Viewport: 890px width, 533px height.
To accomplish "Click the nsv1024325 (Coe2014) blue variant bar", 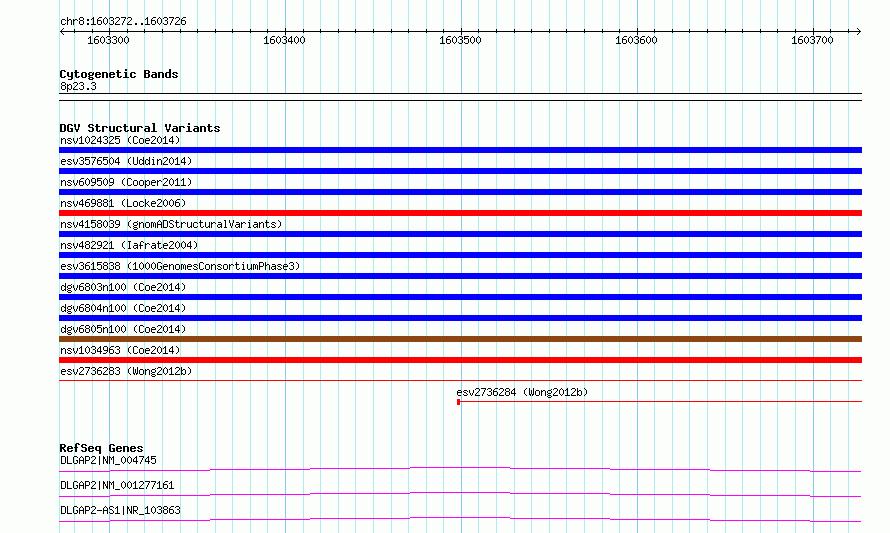I will 460,150.
